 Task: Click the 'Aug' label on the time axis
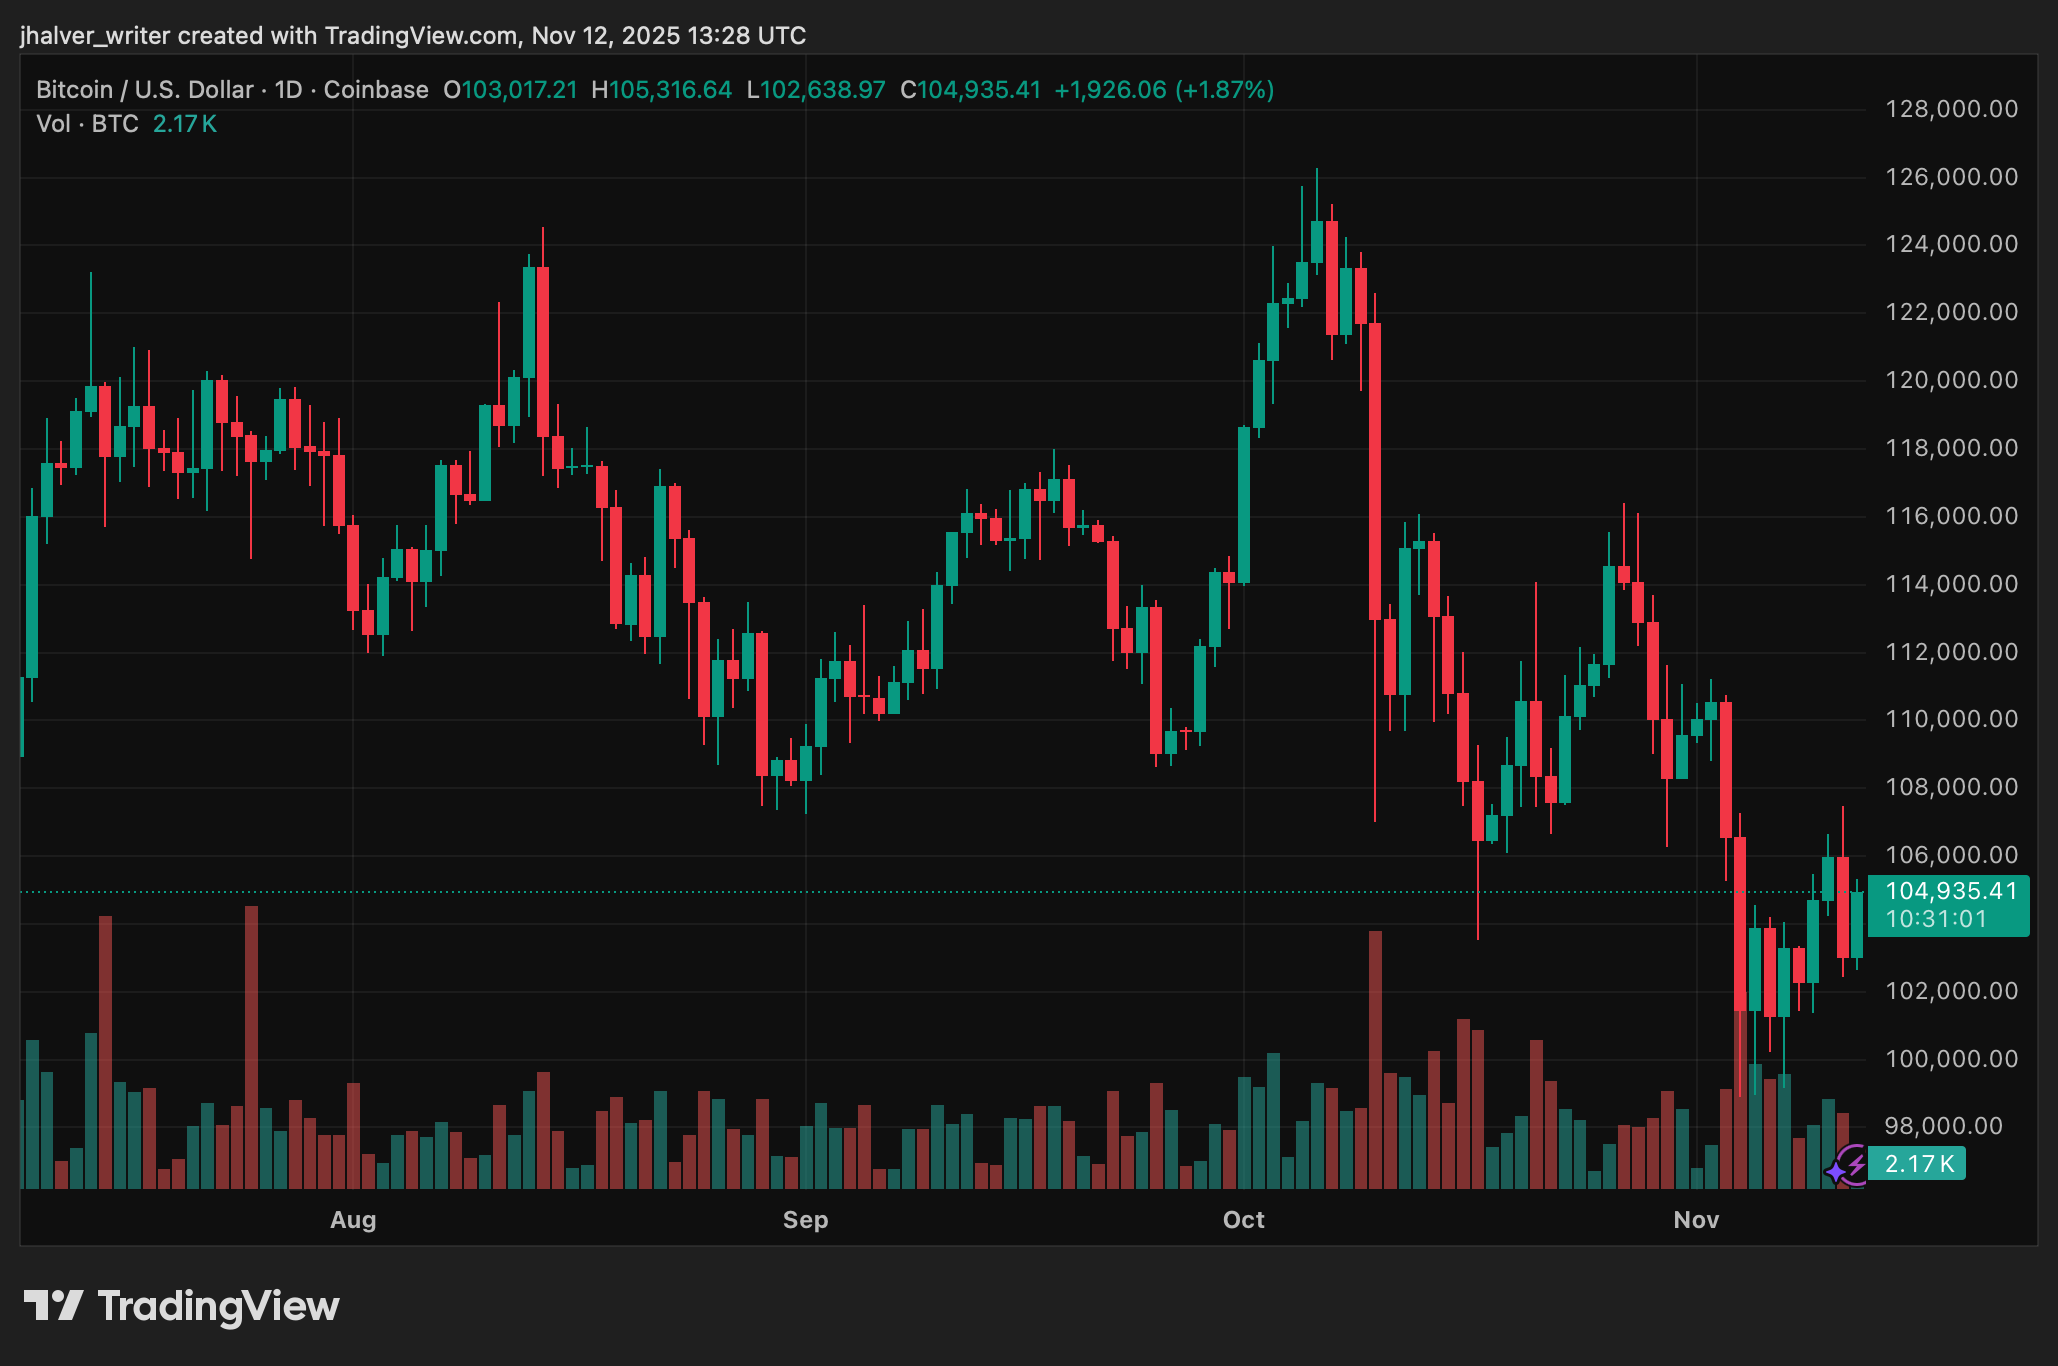click(x=352, y=1220)
